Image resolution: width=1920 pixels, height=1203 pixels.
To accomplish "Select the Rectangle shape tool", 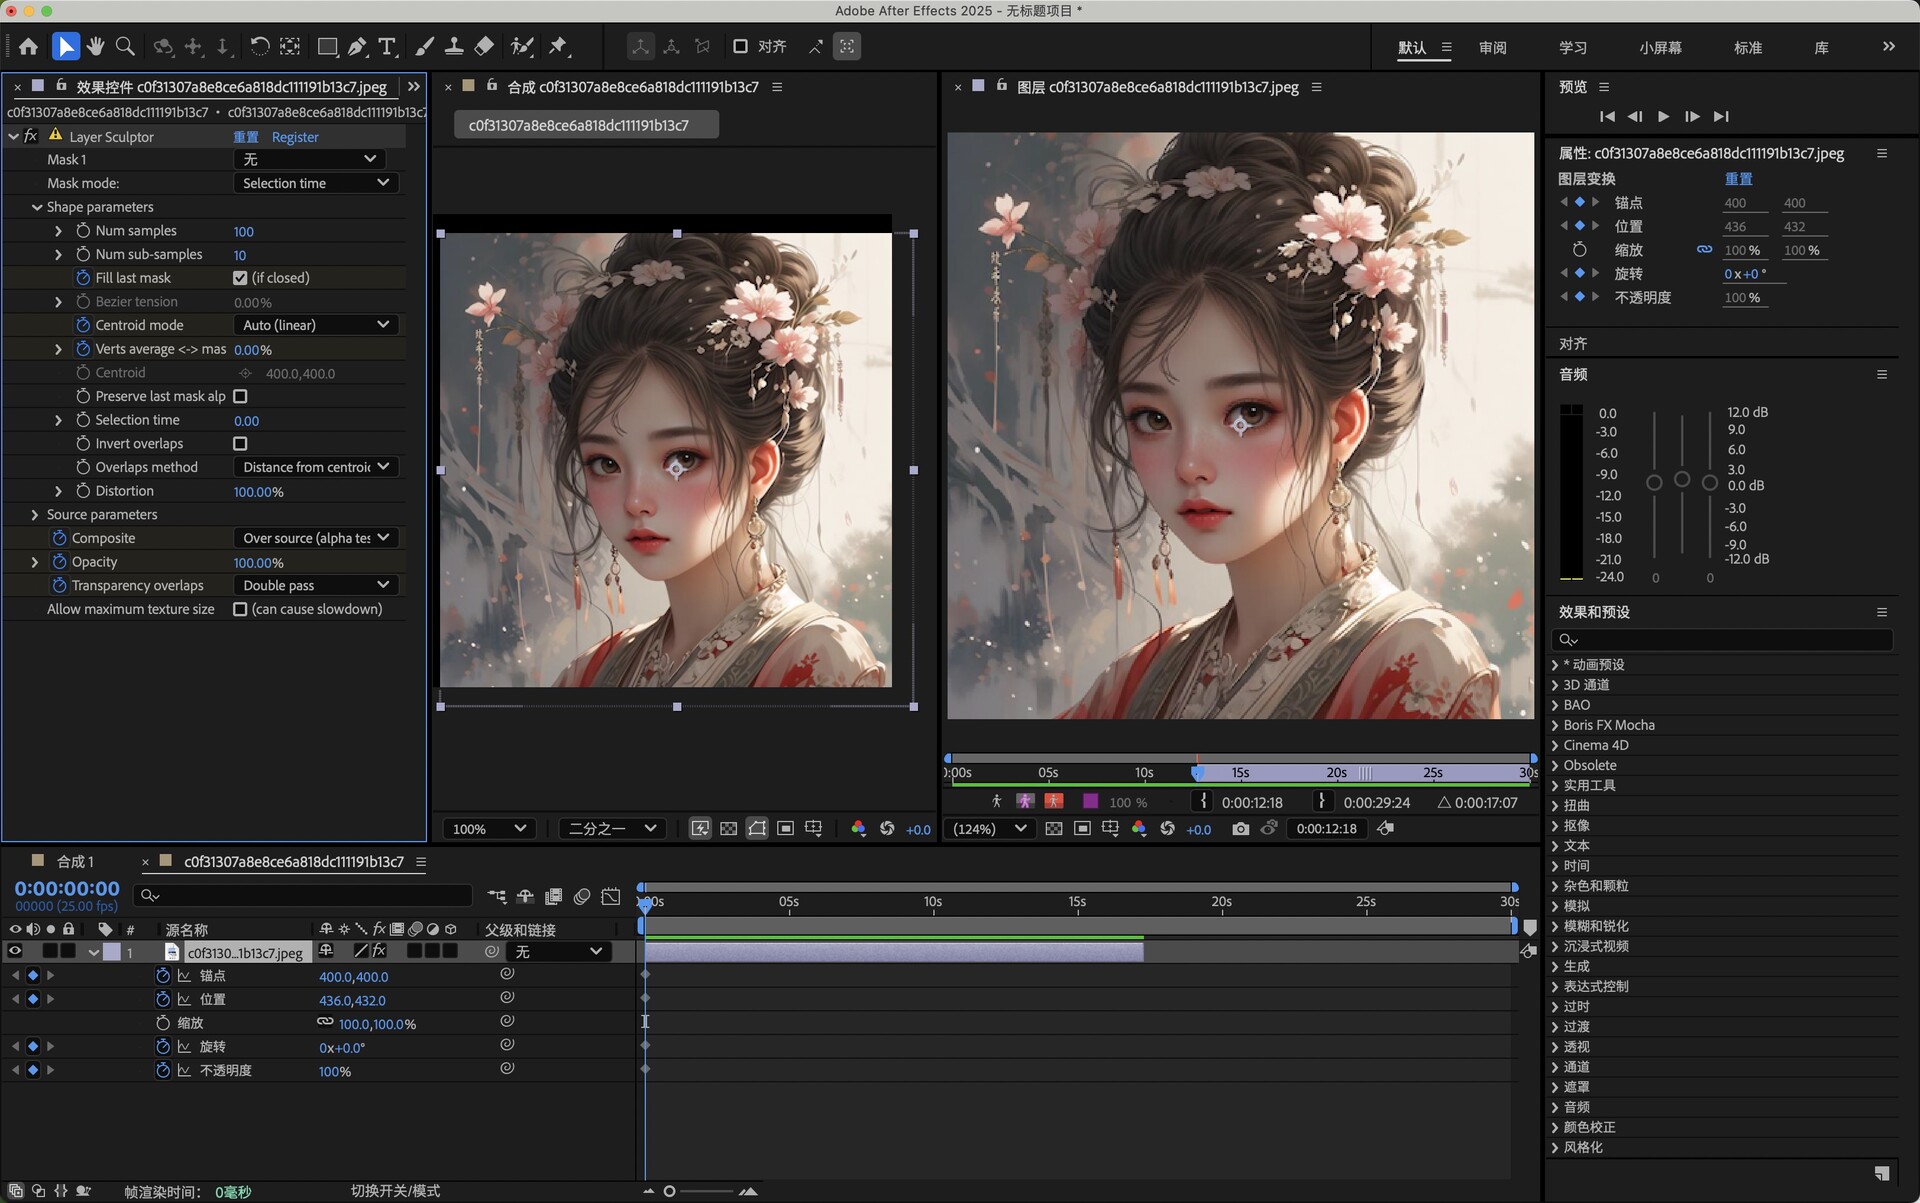I will [327, 46].
